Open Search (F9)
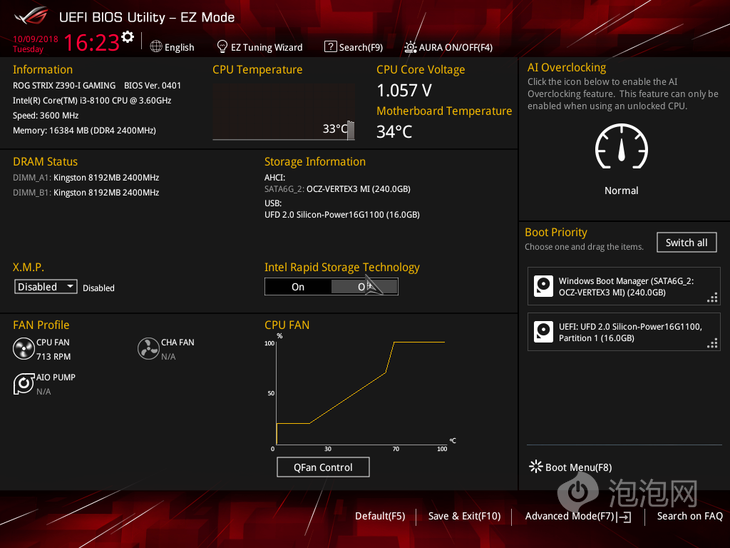The width and height of the screenshot is (730, 548). (354, 47)
